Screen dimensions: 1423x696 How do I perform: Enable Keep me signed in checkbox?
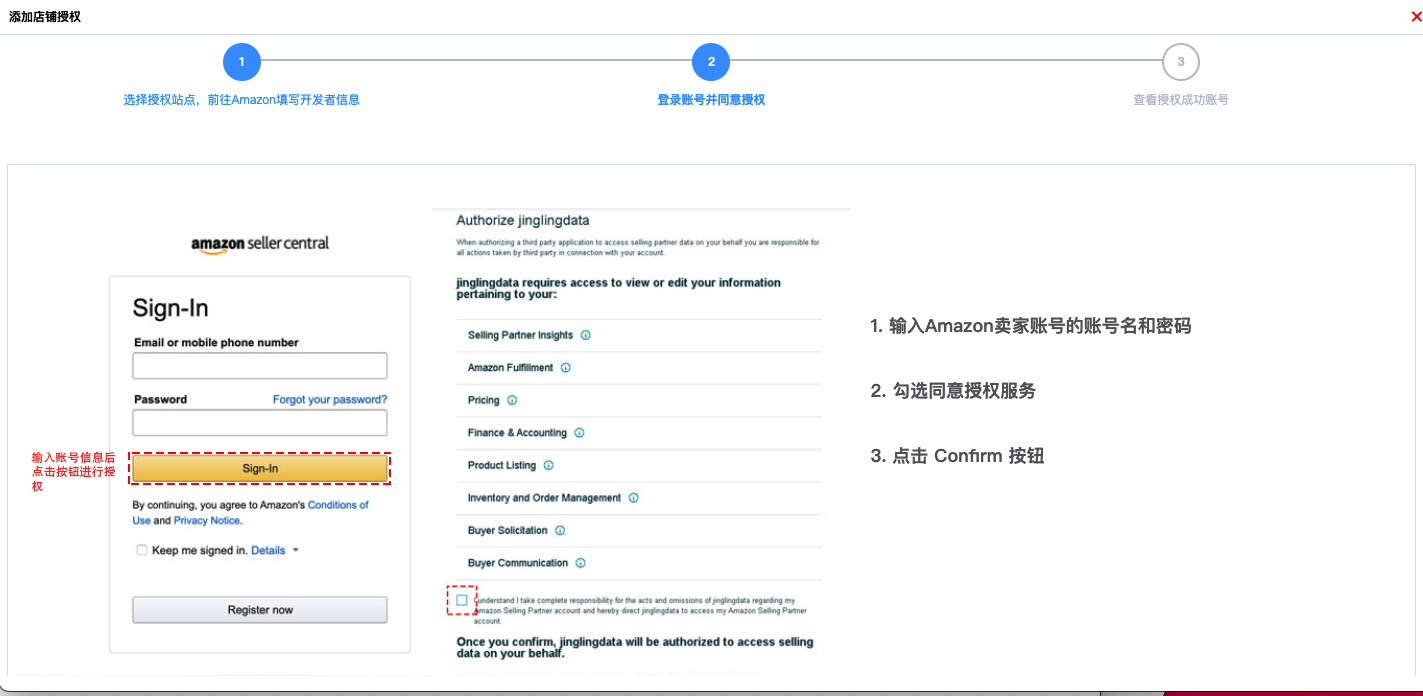(142, 550)
